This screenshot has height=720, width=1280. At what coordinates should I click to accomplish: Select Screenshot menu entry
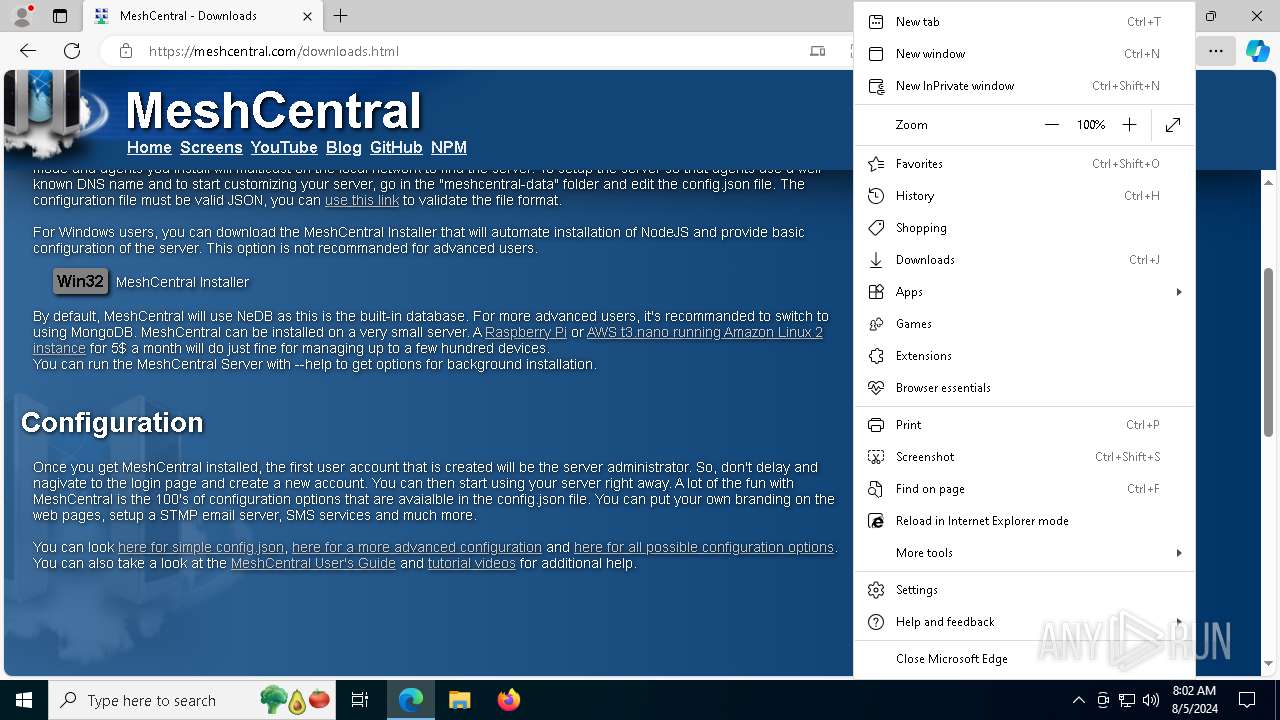coord(1024,456)
